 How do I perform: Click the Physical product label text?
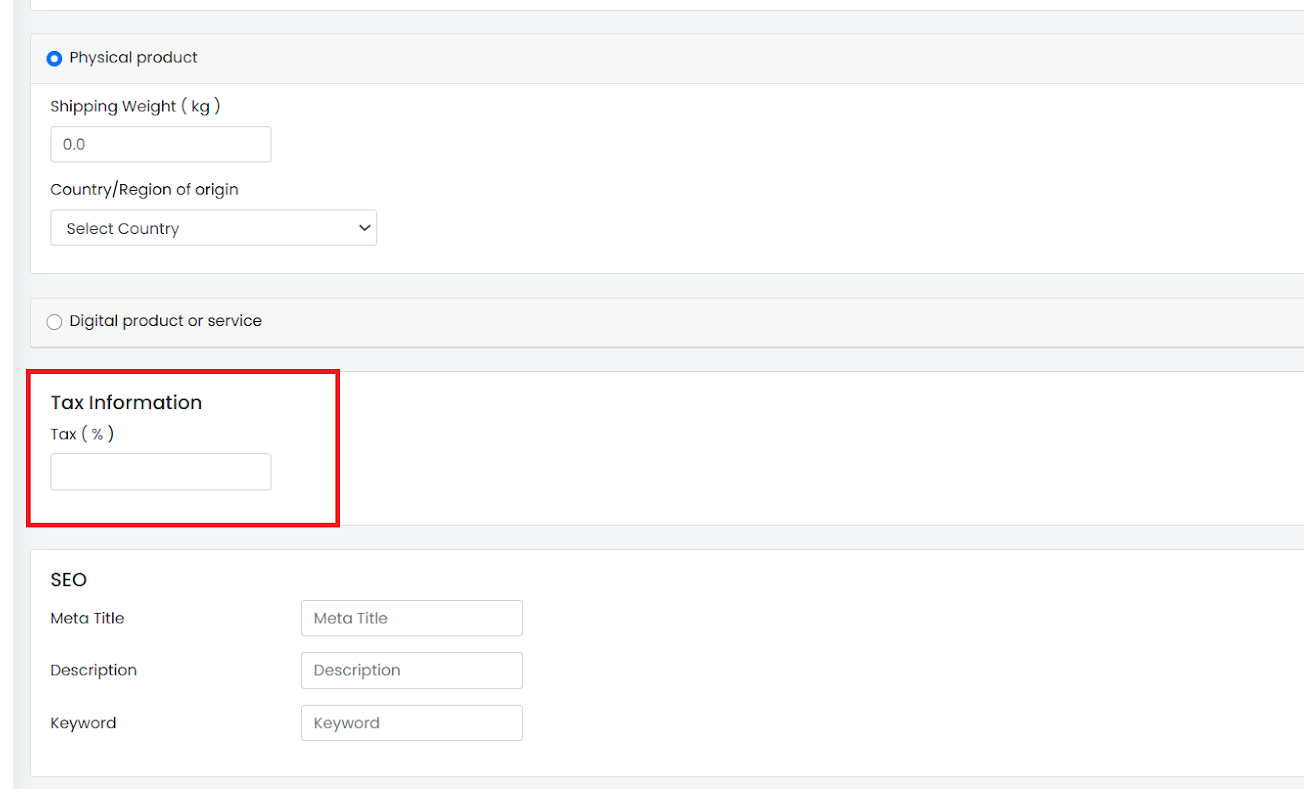(x=133, y=58)
